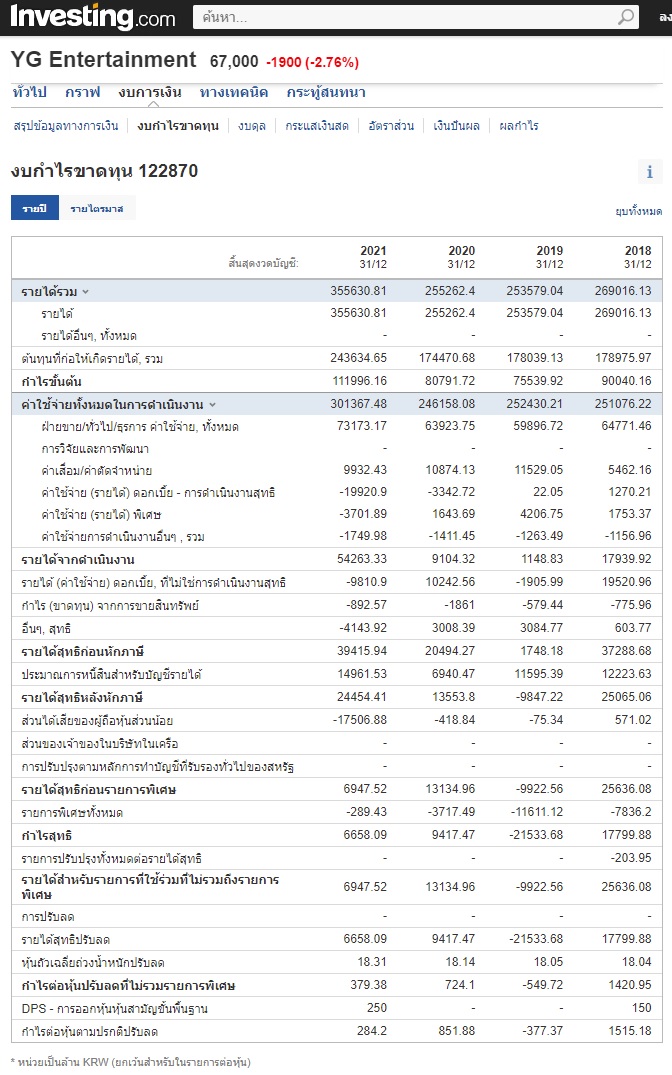Screen dimensions: 672x1075
Task: Open the ทั่วไป tab
Action: [x=29, y=92]
